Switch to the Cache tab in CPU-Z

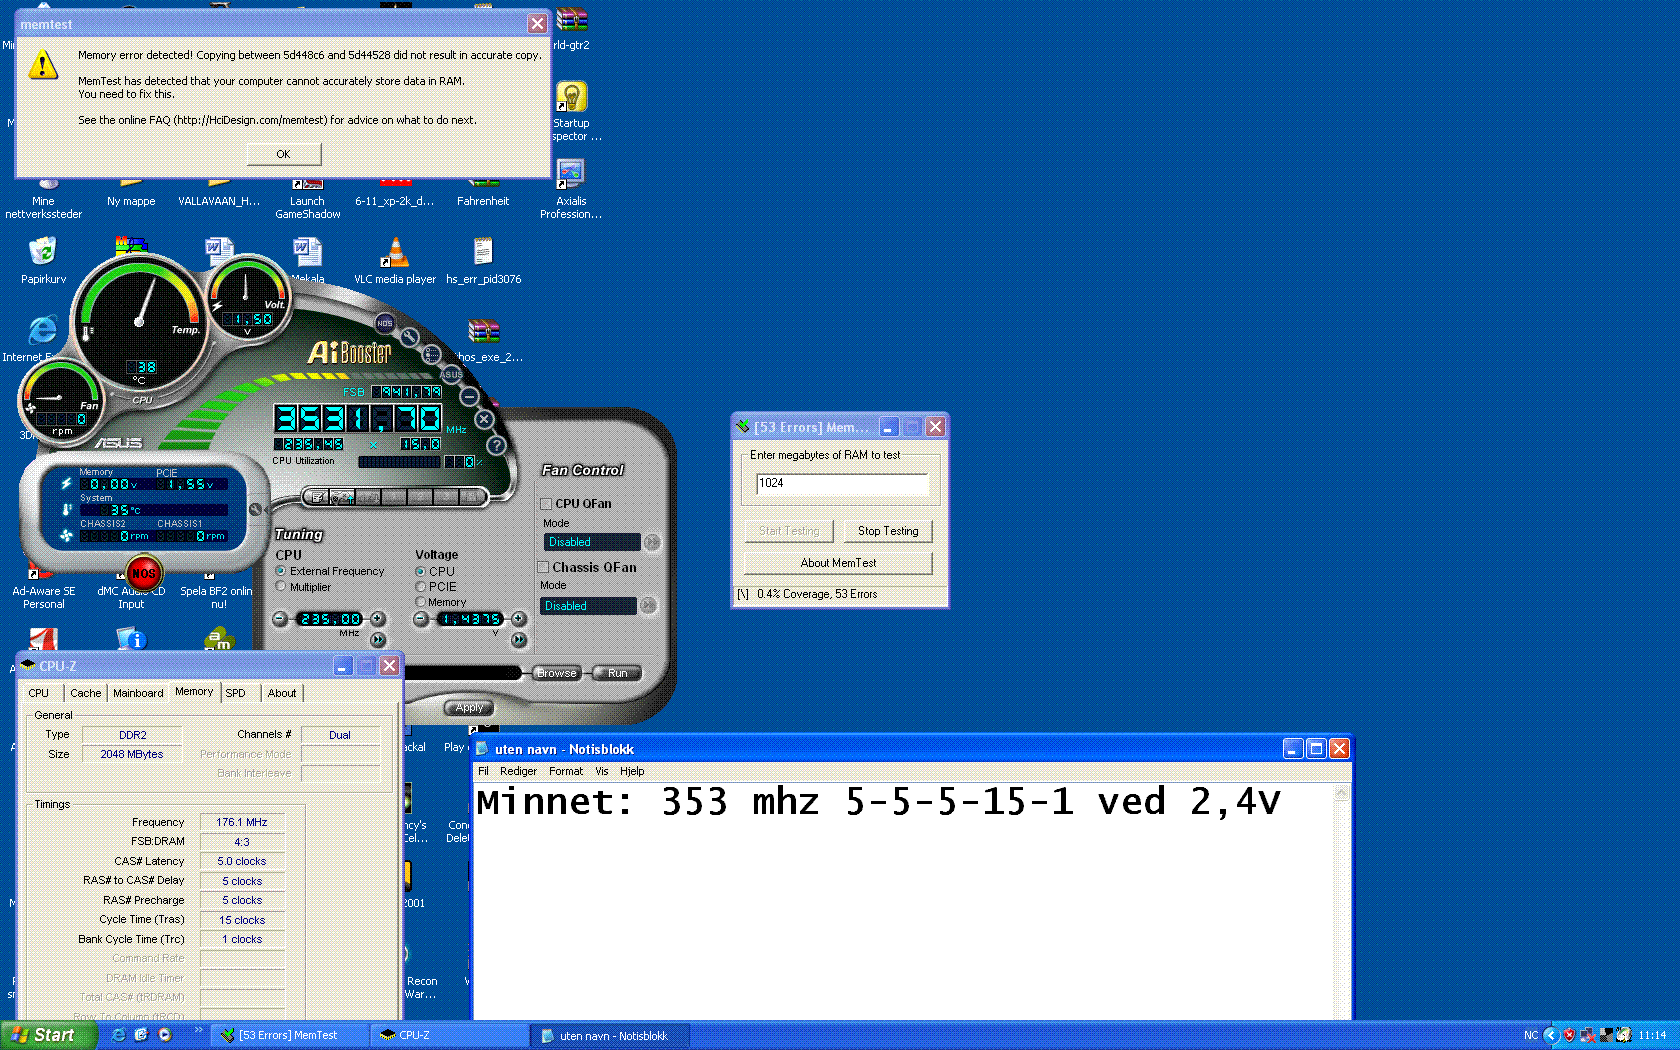85,693
